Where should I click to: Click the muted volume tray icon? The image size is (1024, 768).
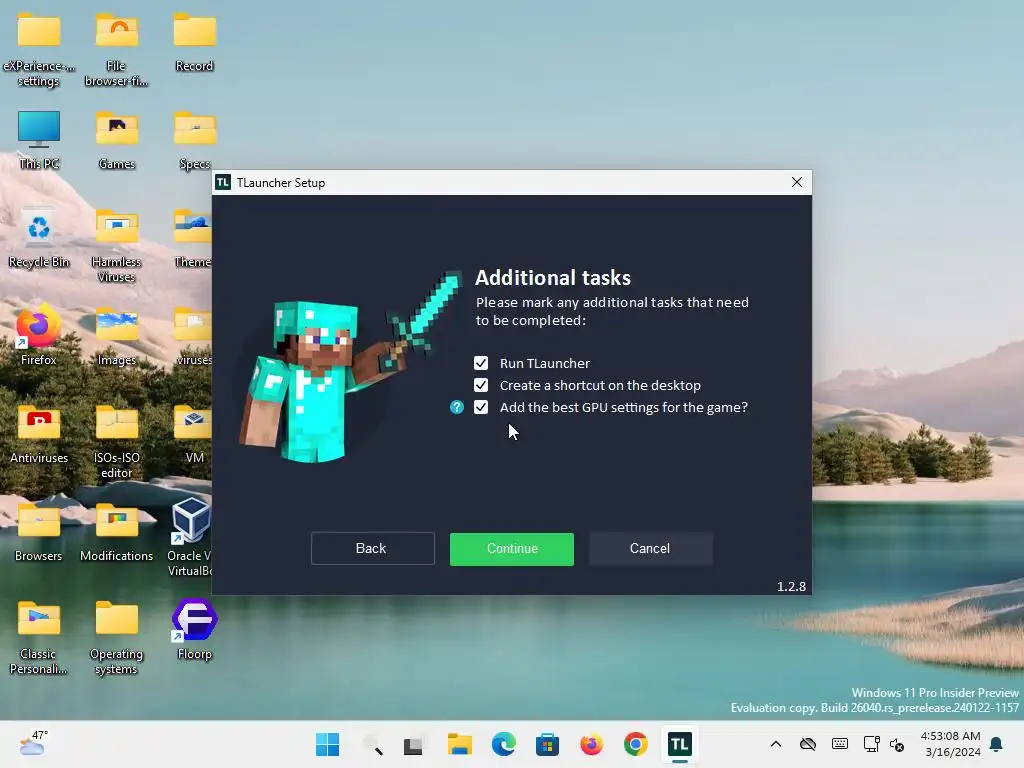pyautogui.click(x=898, y=744)
